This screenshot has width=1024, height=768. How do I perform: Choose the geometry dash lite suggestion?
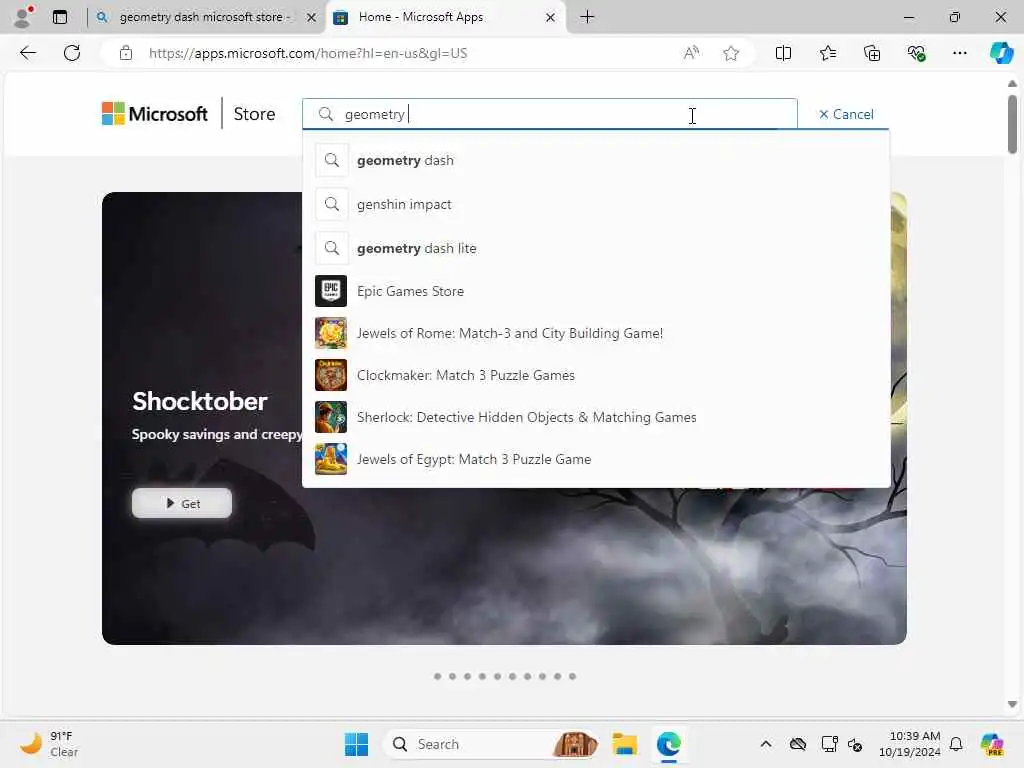596,248
